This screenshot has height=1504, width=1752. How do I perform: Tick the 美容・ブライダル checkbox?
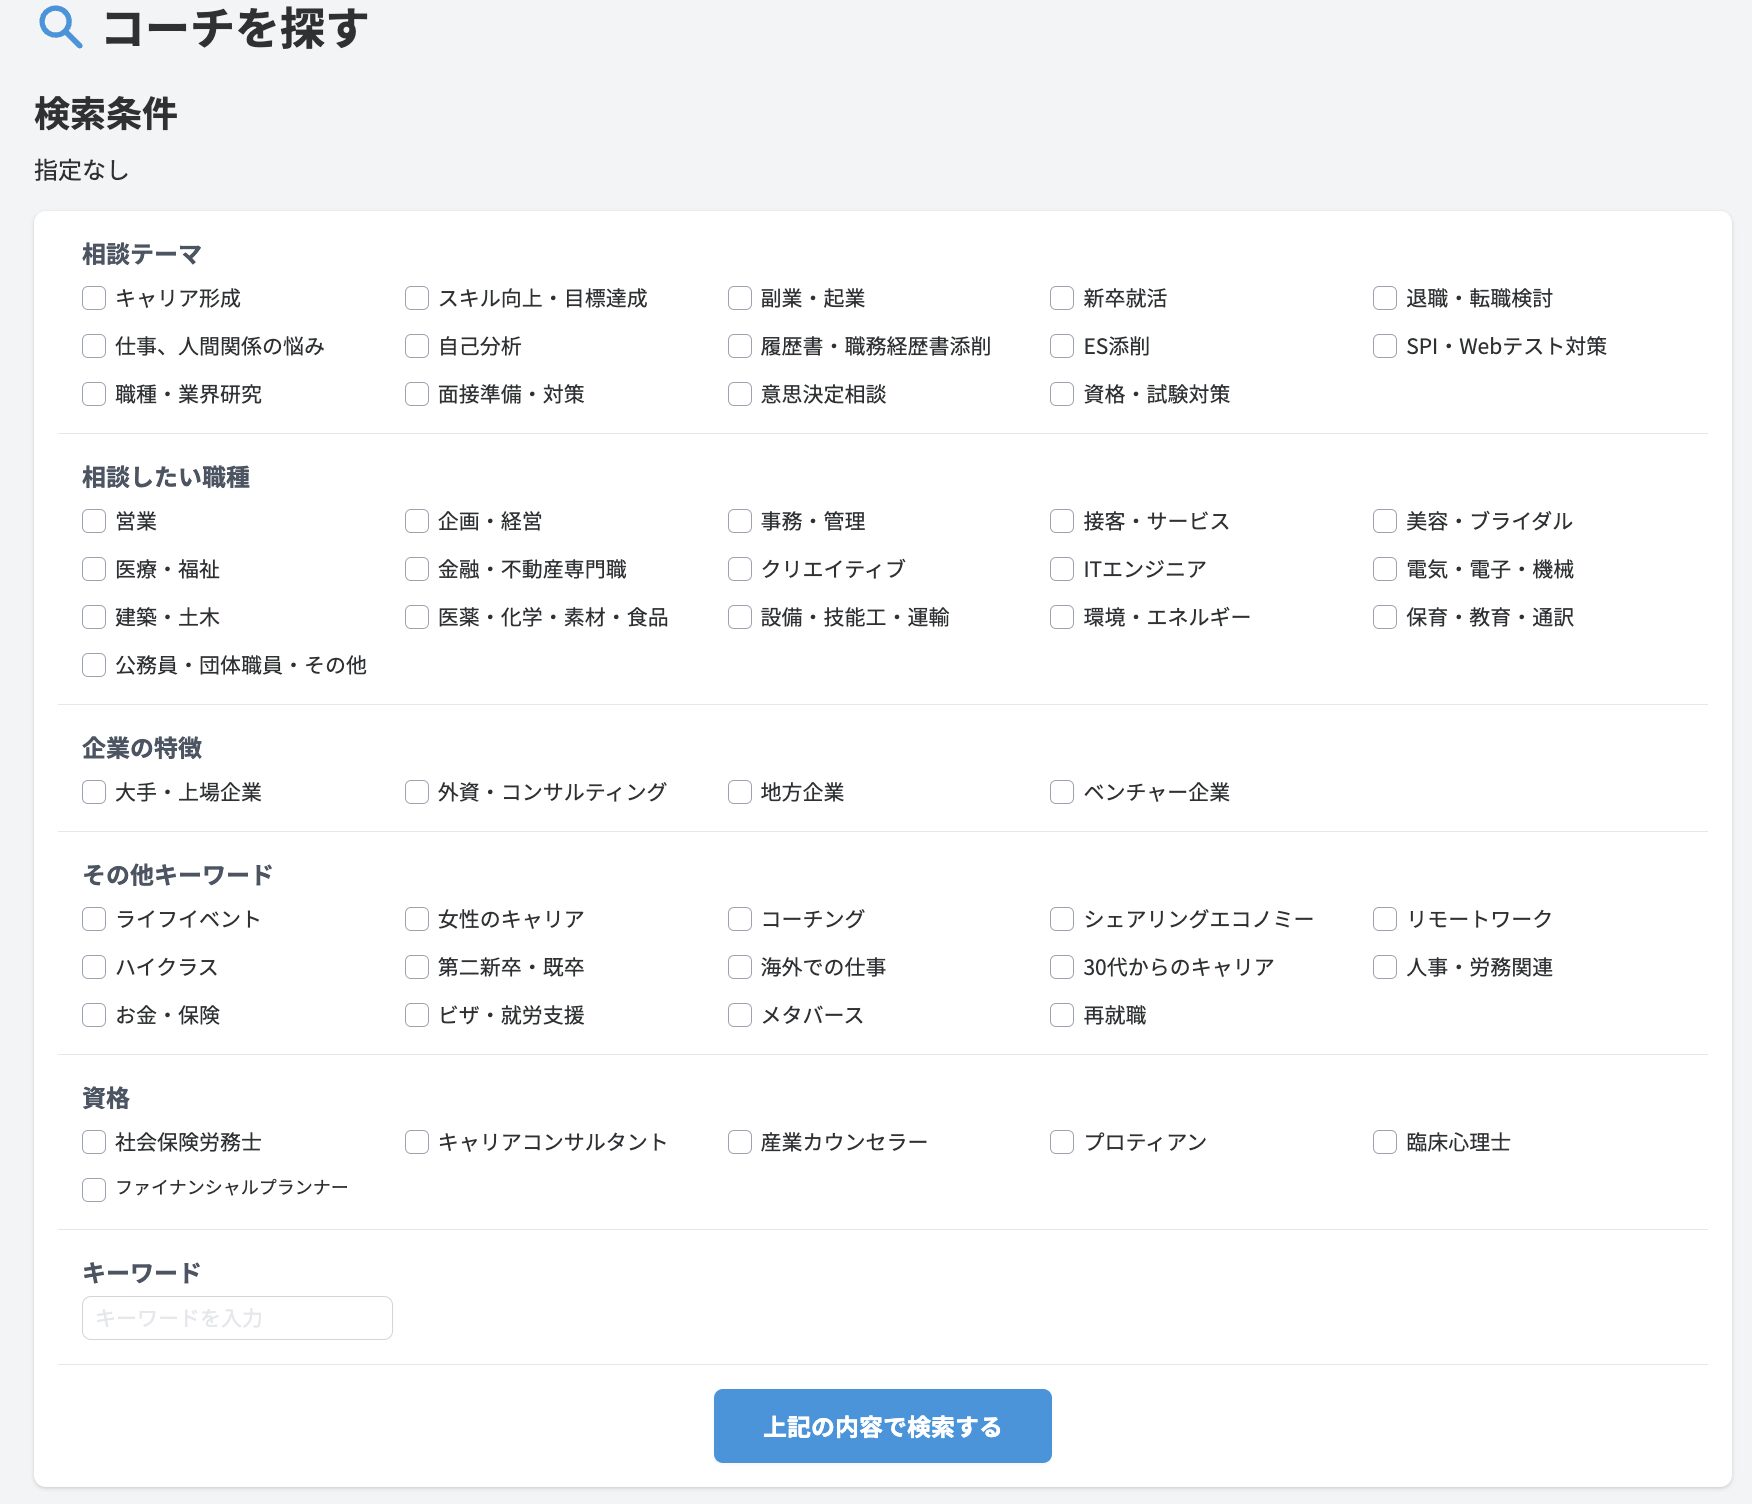click(x=1385, y=521)
